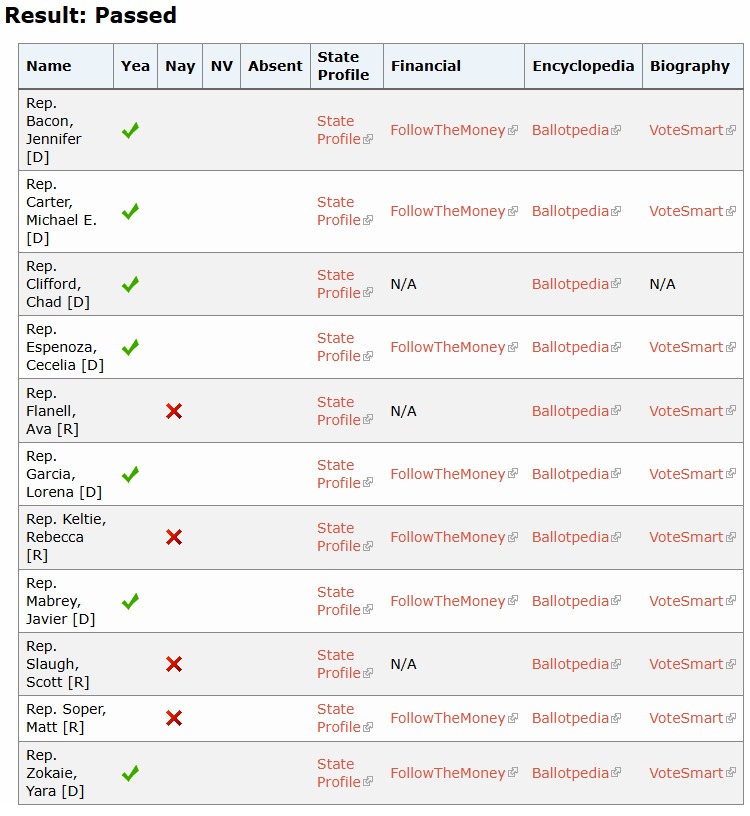Open FollowTheMoney link for Garcia, Lorena
Screen dimensions: 750x816
(x=454, y=474)
